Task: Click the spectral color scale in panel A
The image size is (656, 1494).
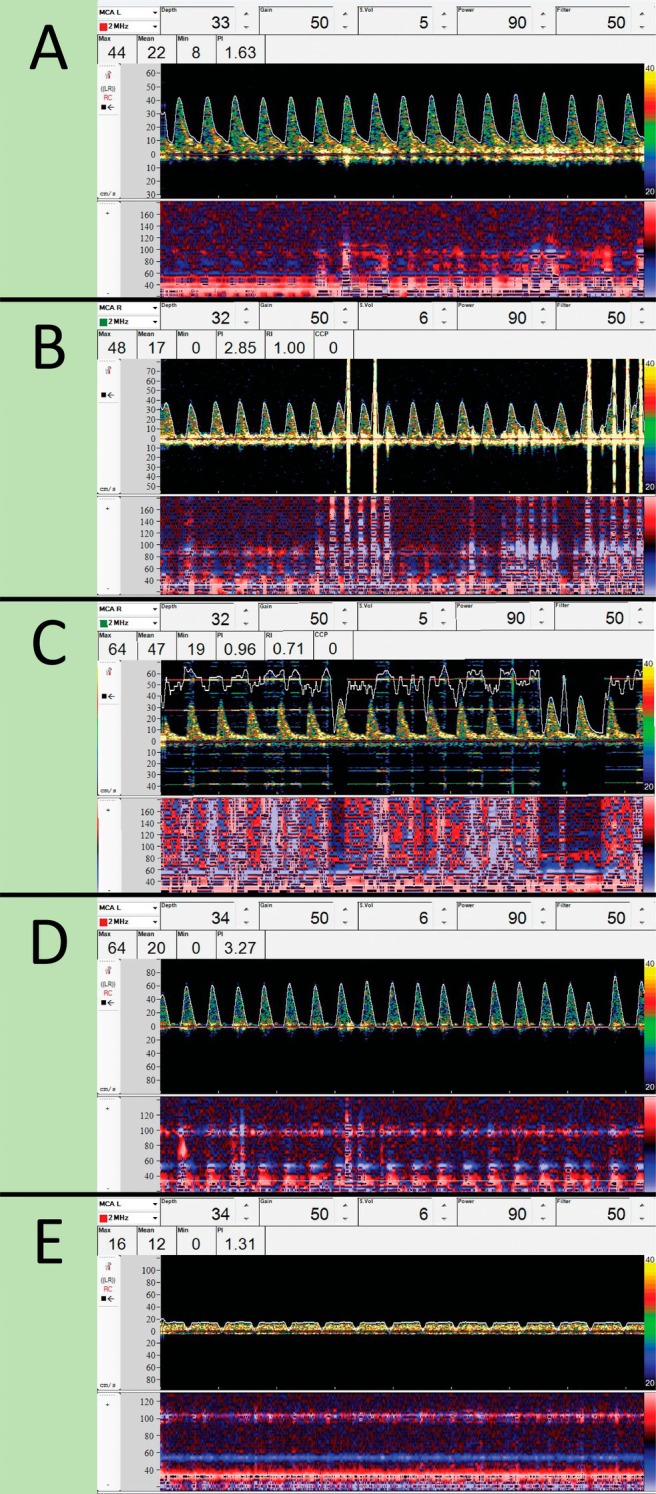Action: point(651,131)
